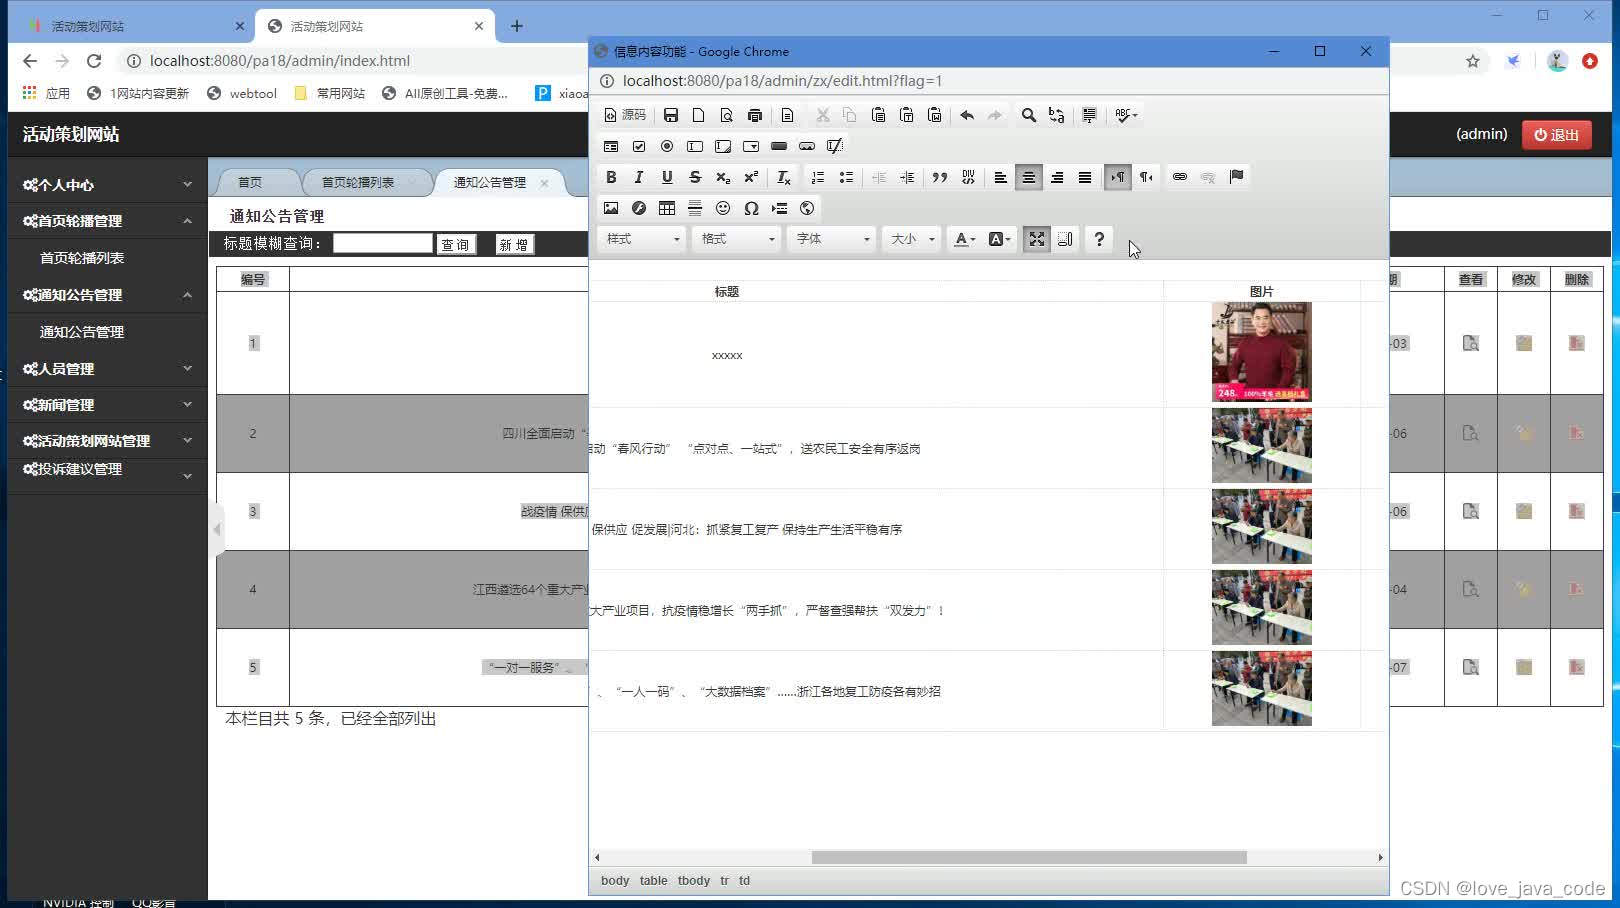Insert a form with the Form icon
1620x908 pixels.
611,146
